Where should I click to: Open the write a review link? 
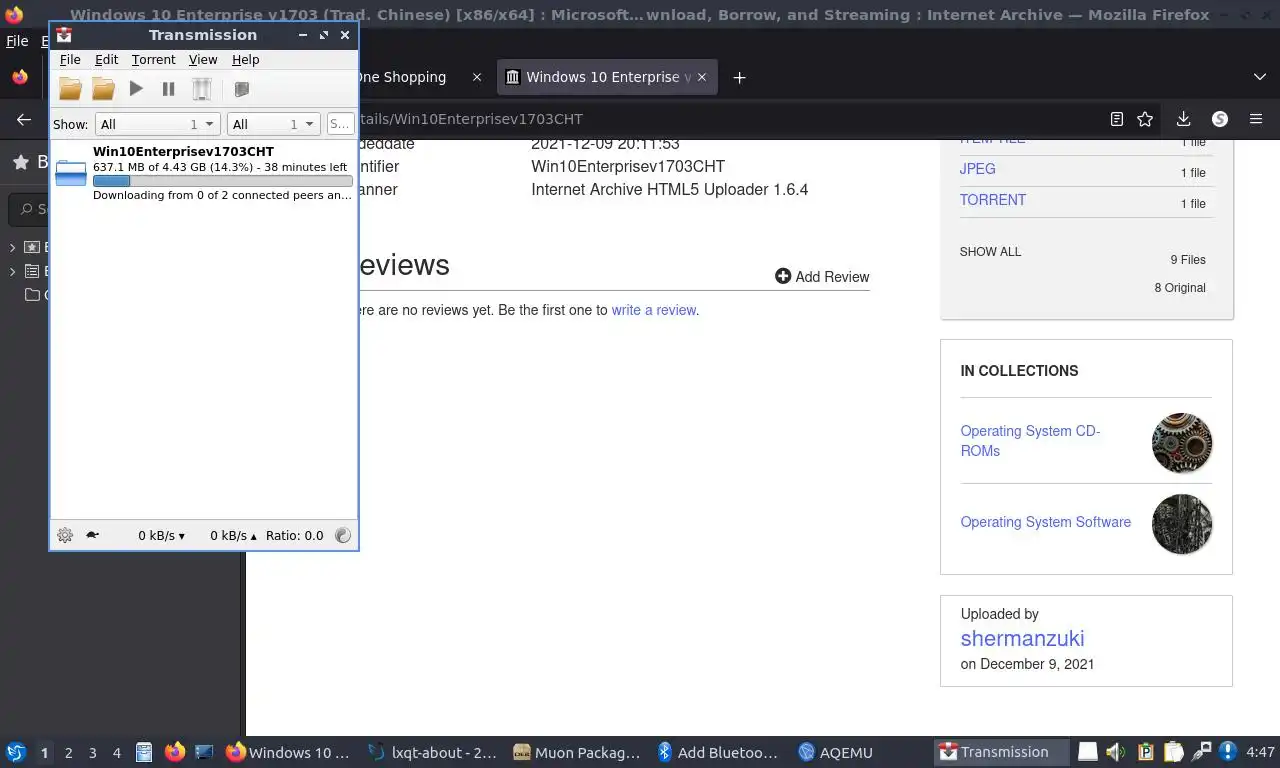coord(653,310)
